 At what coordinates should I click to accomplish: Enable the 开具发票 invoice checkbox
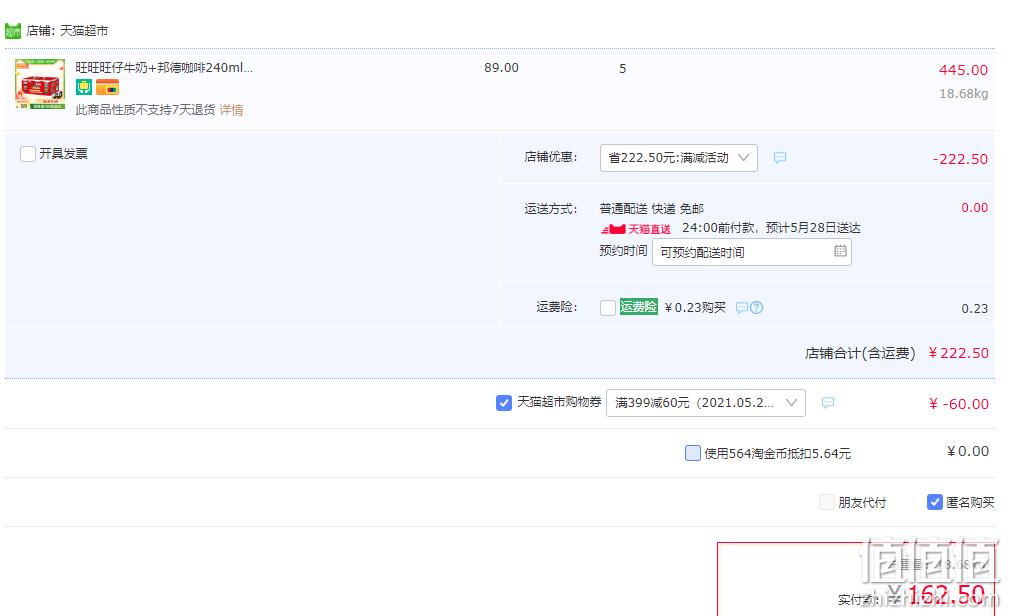pos(28,154)
